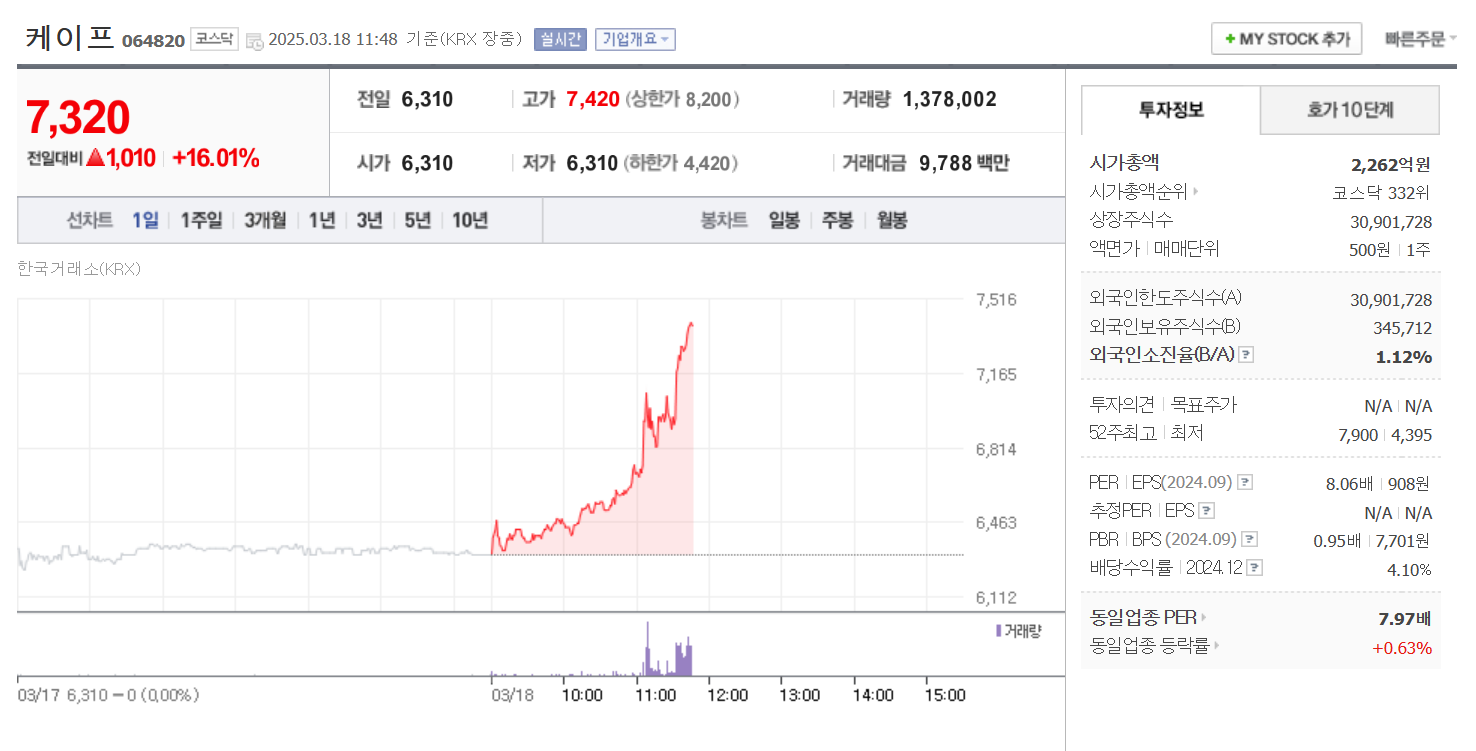
Task: Select the 투자정보 tab
Action: point(1171,110)
